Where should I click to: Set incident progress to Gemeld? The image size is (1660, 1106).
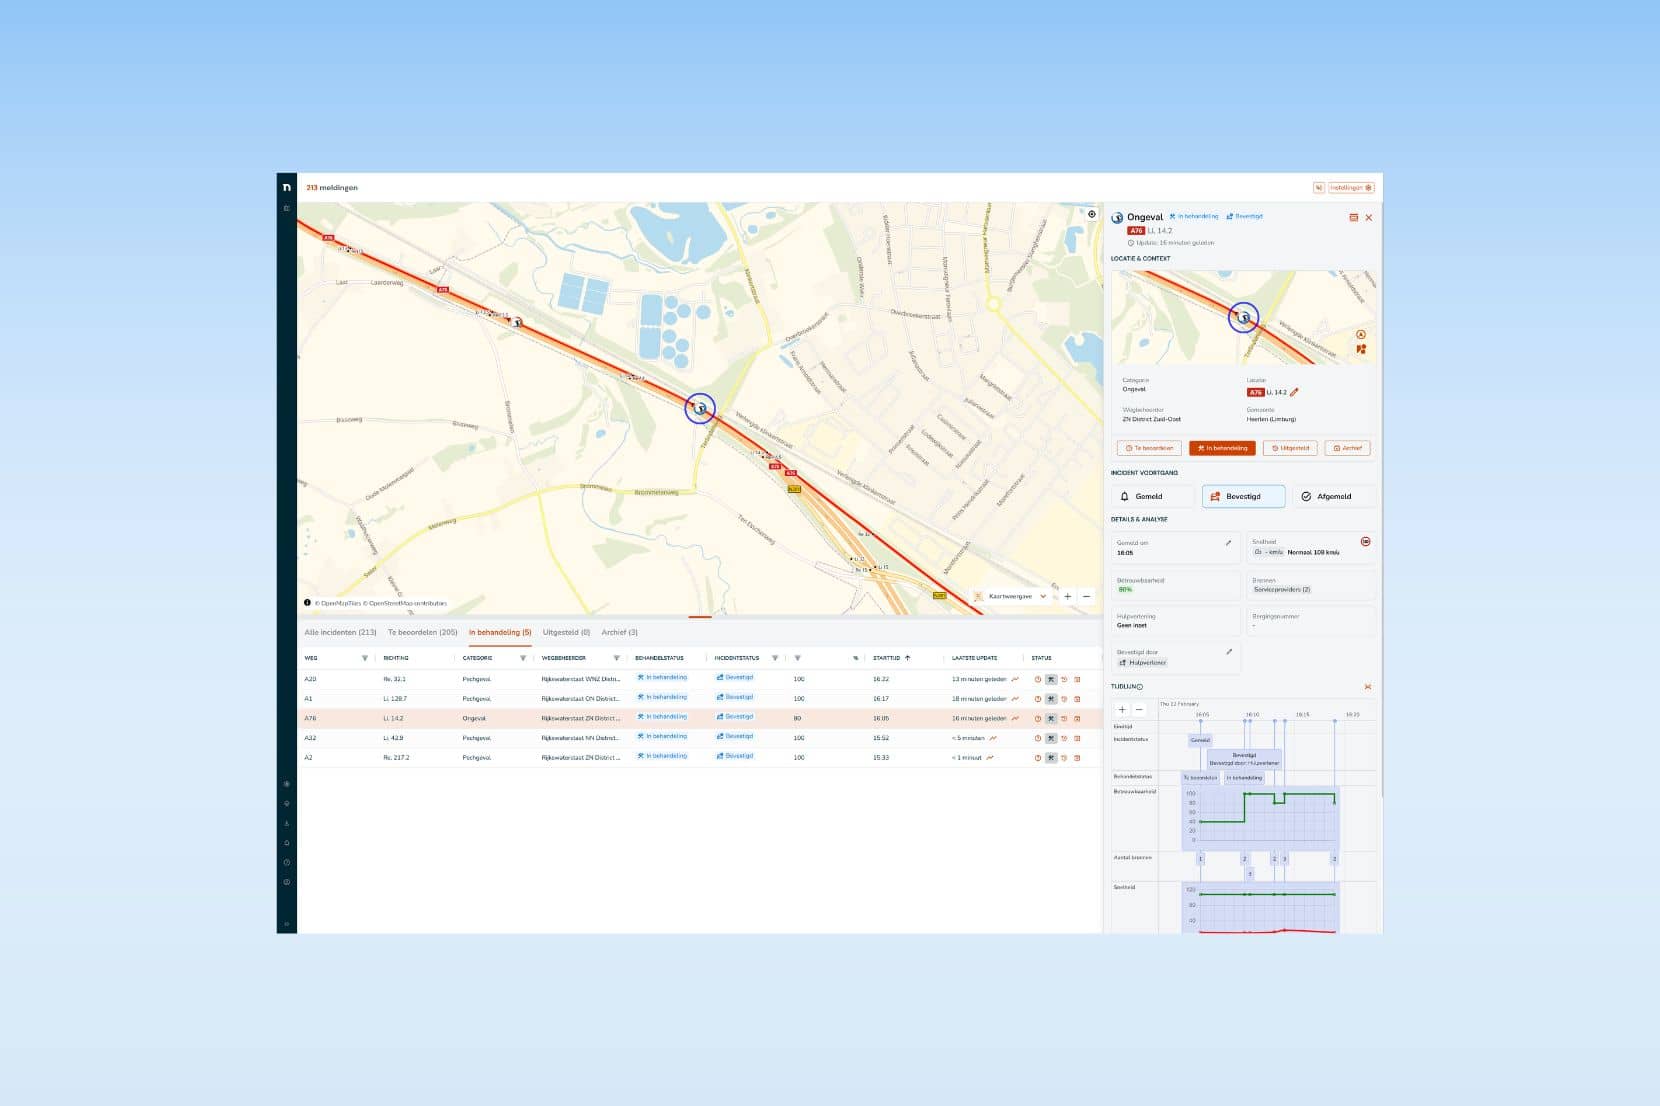[x=1151, y=496]
